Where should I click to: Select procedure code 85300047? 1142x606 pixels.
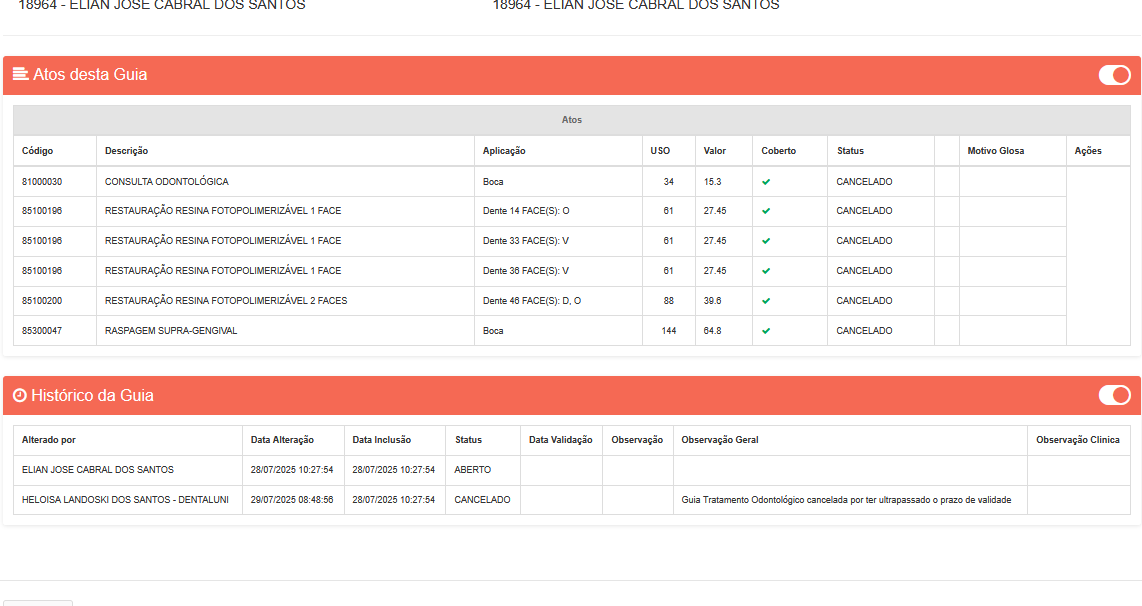tap(42, 331)
